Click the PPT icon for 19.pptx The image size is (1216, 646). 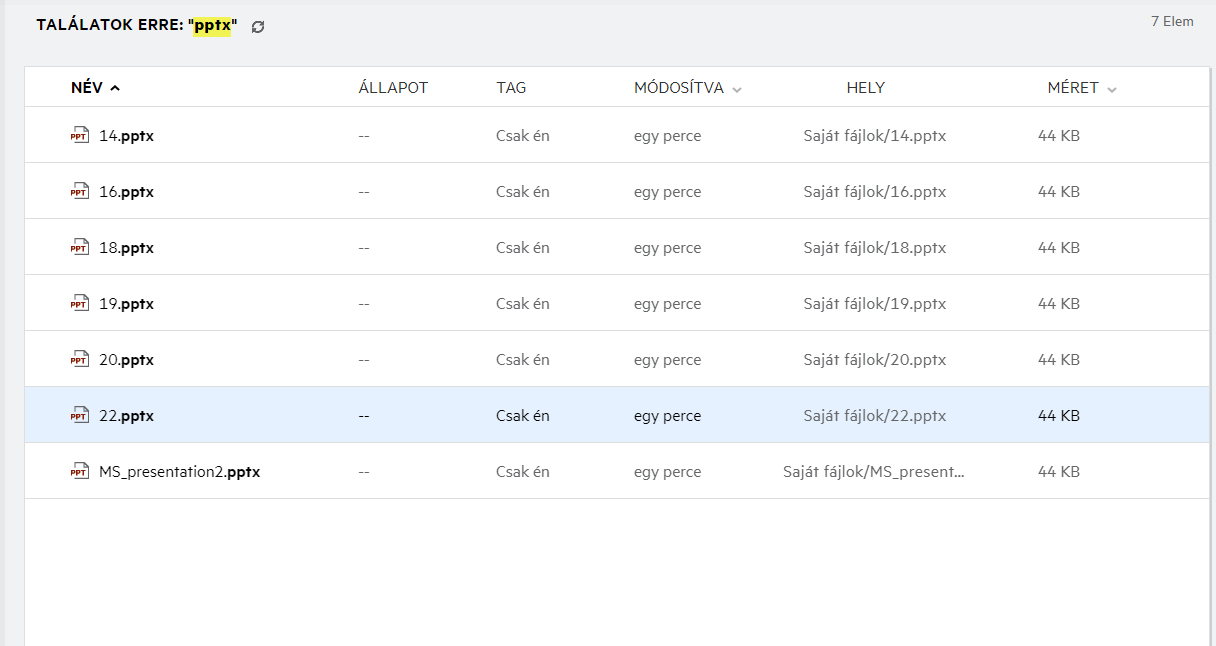tap(79, 304)
